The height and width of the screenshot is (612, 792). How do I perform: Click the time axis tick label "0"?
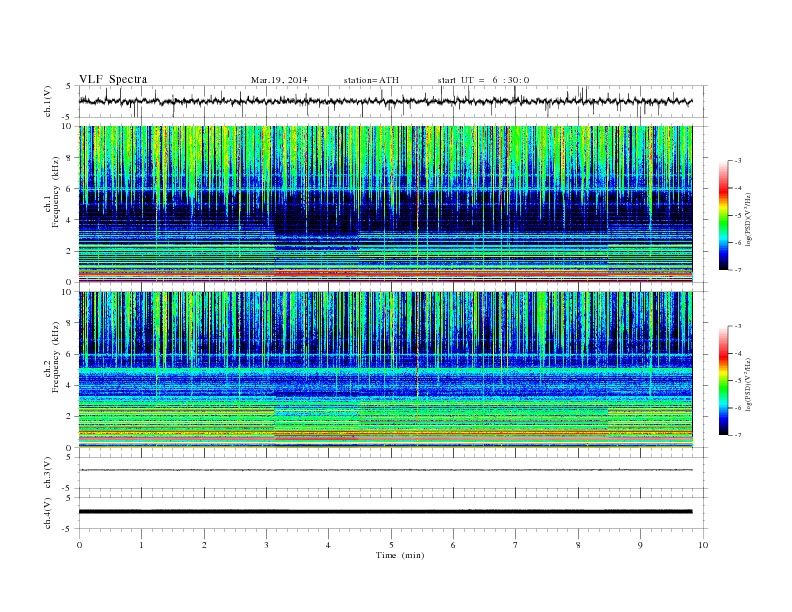[79, 545]
